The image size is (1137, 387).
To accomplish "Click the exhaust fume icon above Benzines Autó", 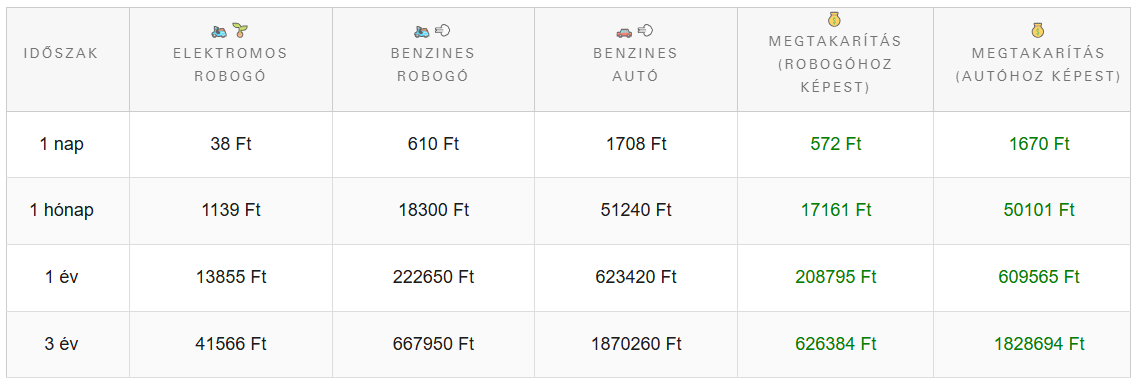I will [645, 30].
